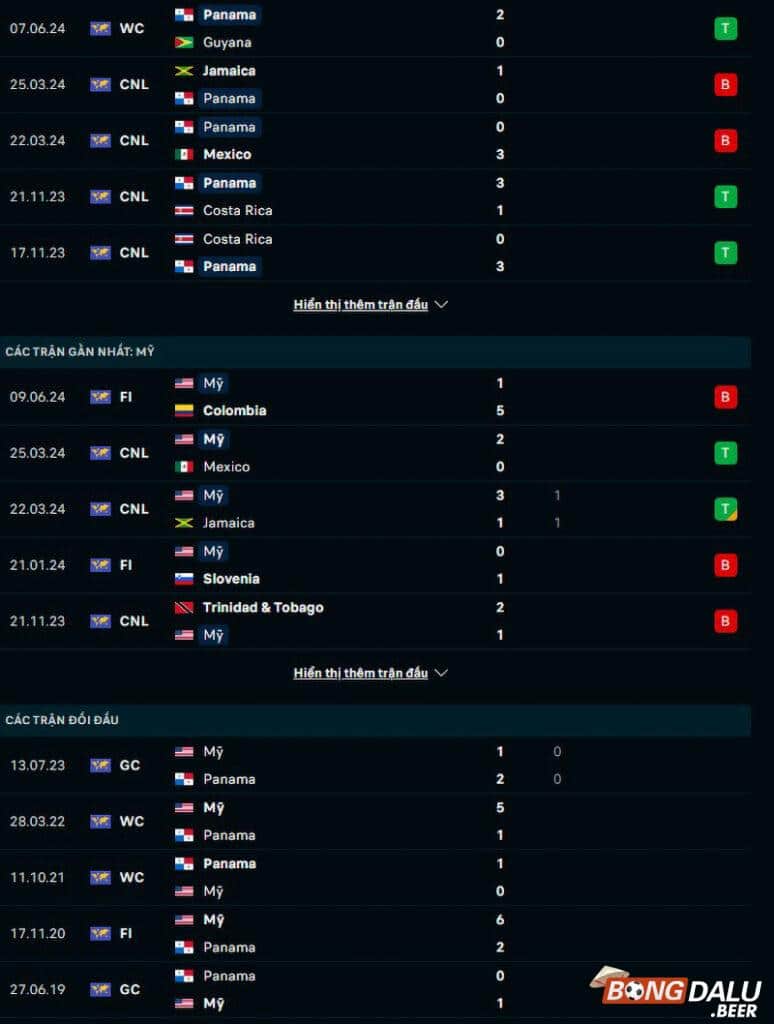Viewport: 774px width, 1024px height.
Task: Open the Colombia team name link
Action: click(x=234, y=411)
